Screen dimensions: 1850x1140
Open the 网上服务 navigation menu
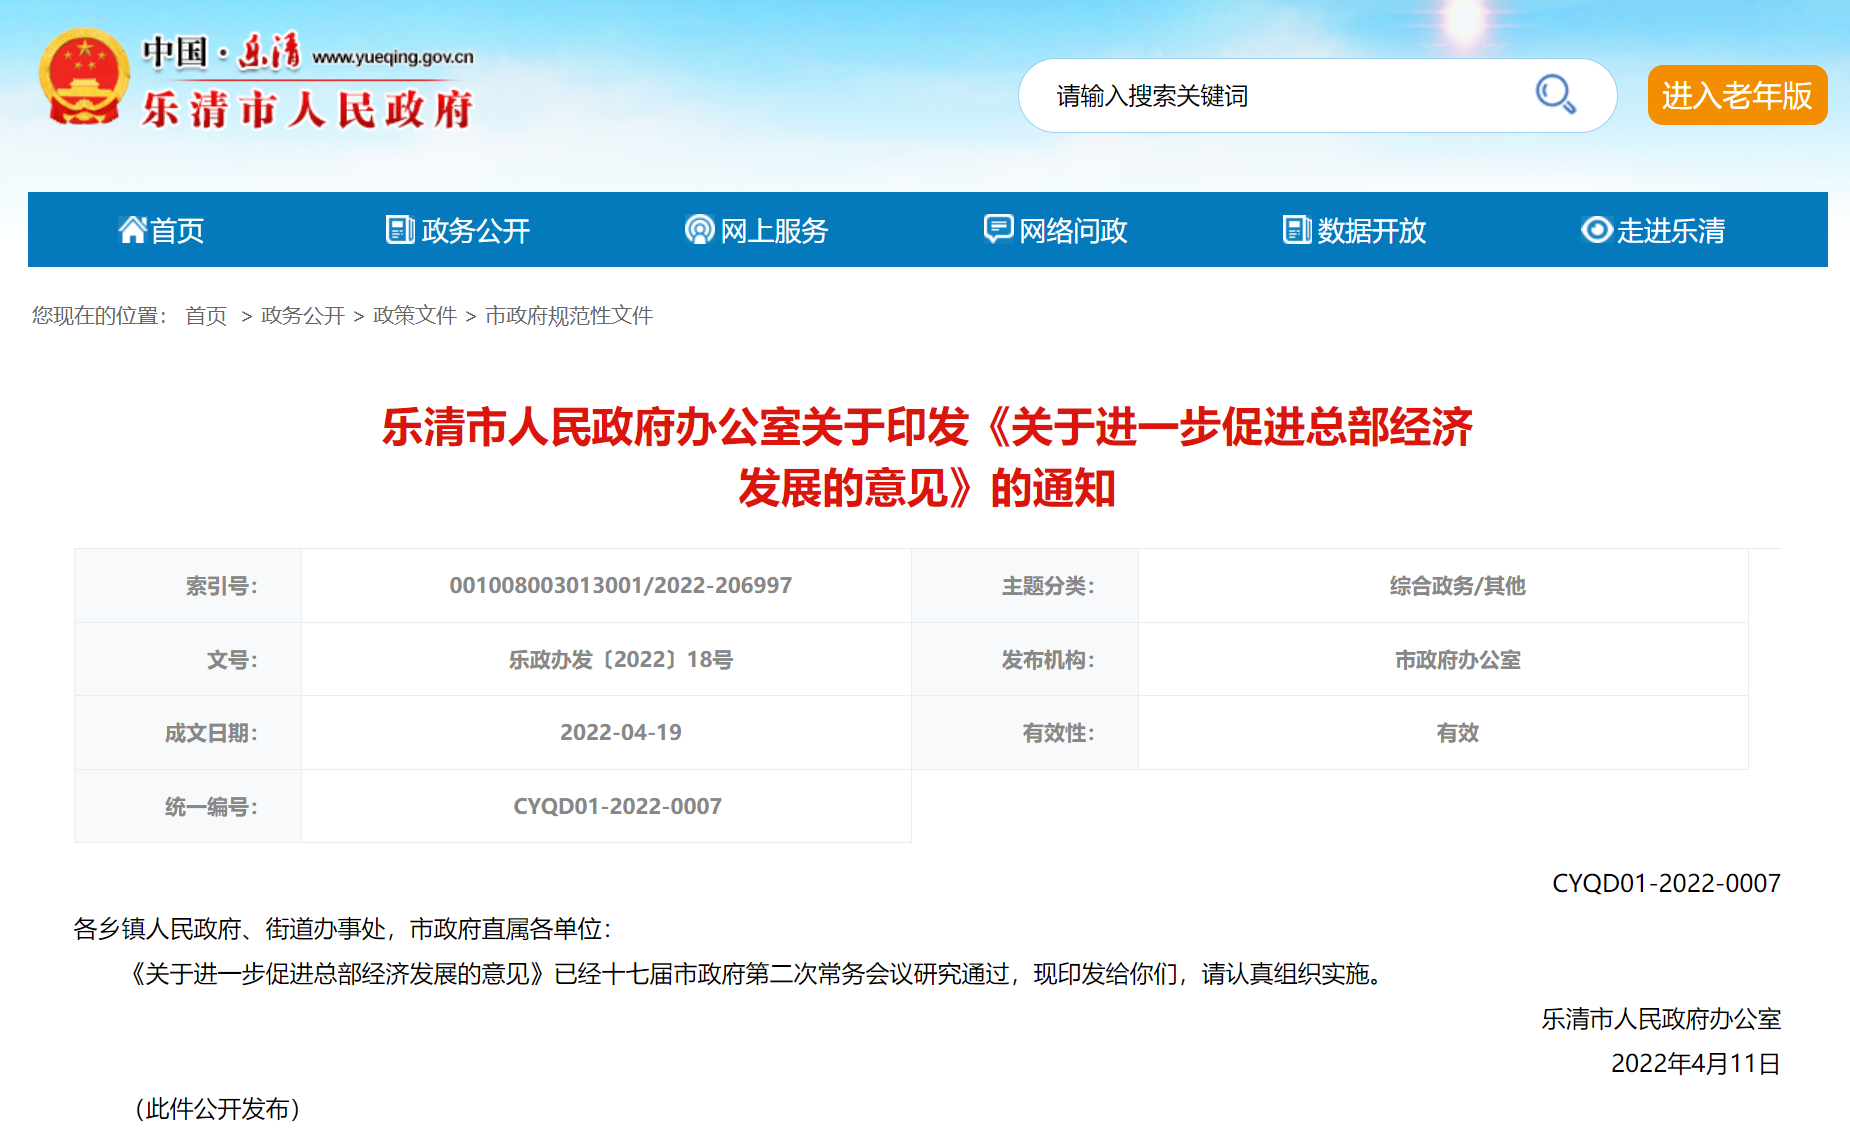coord(774,231)
